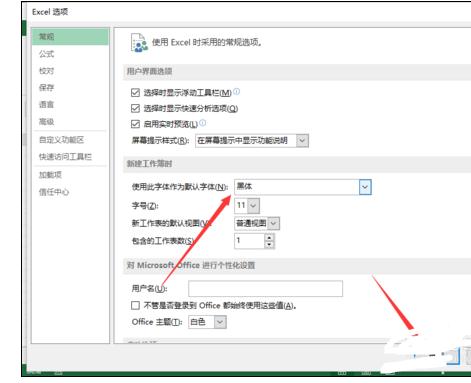
Task: Expand the 屏幕提示样式 dropdown
Action: click(302, 140)
